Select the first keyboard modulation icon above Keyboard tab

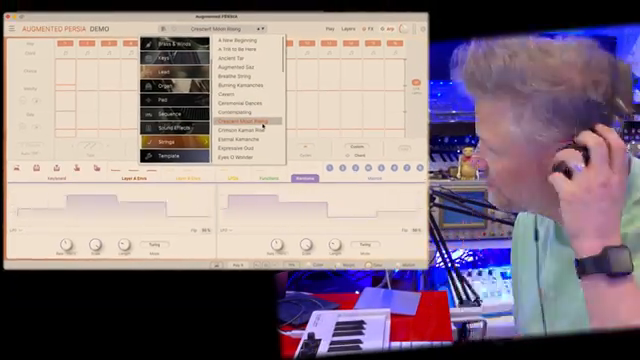(17, 168)
